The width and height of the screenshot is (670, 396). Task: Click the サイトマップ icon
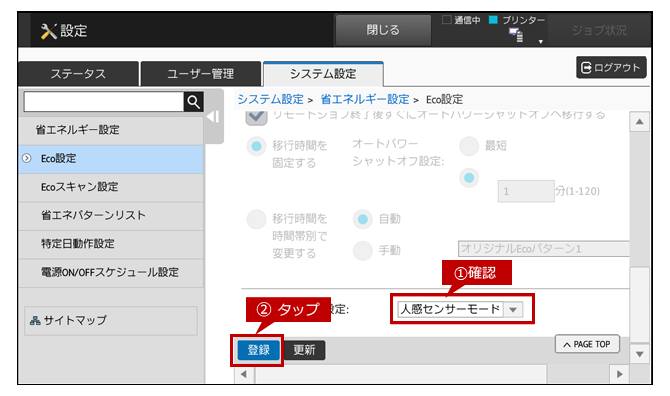tap(35, 320)
